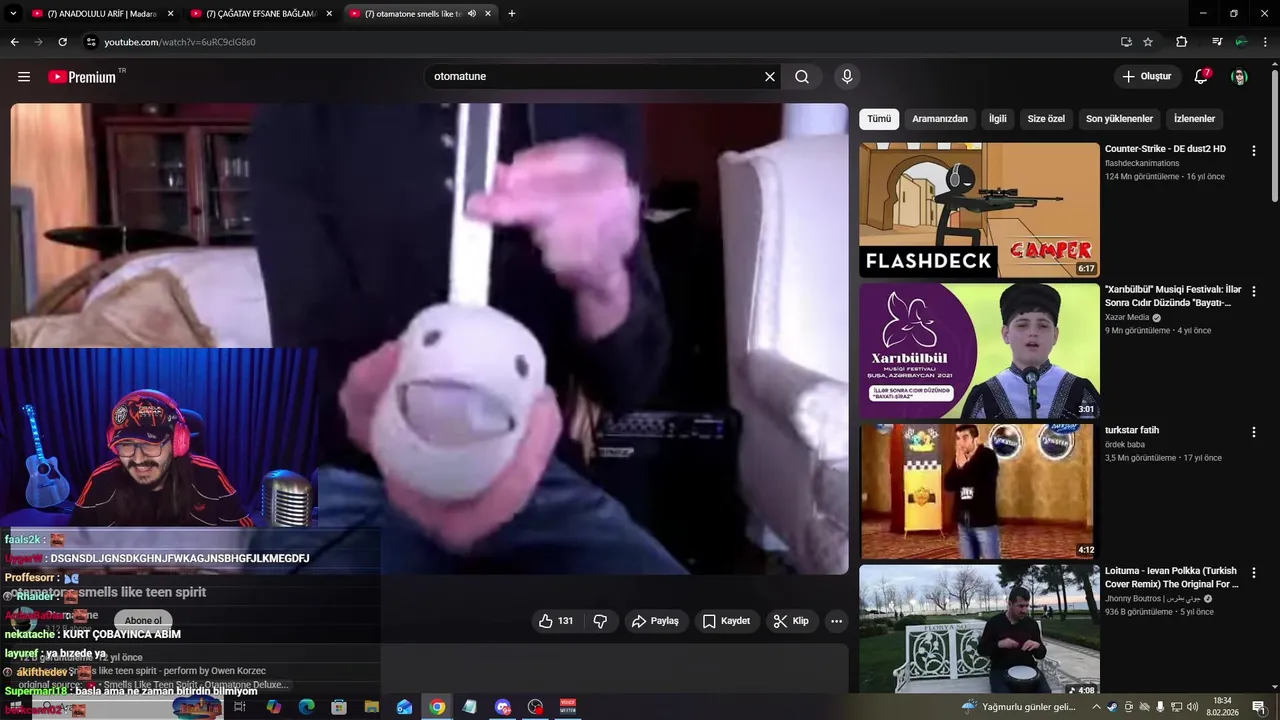The height and width of the screenshot is (720, 1280).
Task: Share the video via Paylaş
Action: click(655, 621)
